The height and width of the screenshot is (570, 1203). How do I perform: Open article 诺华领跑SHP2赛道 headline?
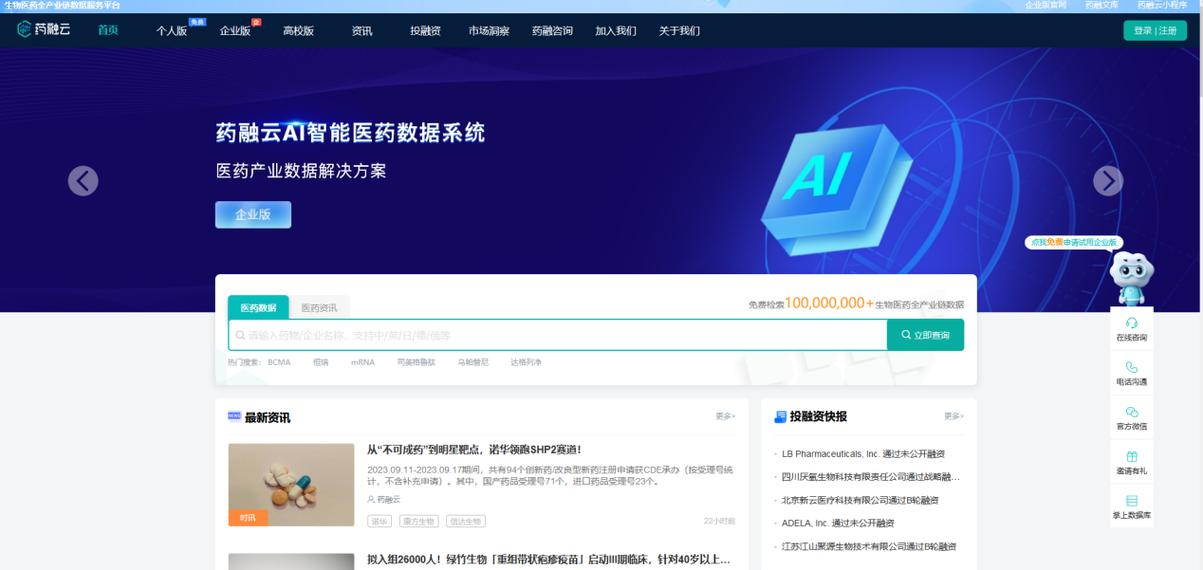point(474,450)
